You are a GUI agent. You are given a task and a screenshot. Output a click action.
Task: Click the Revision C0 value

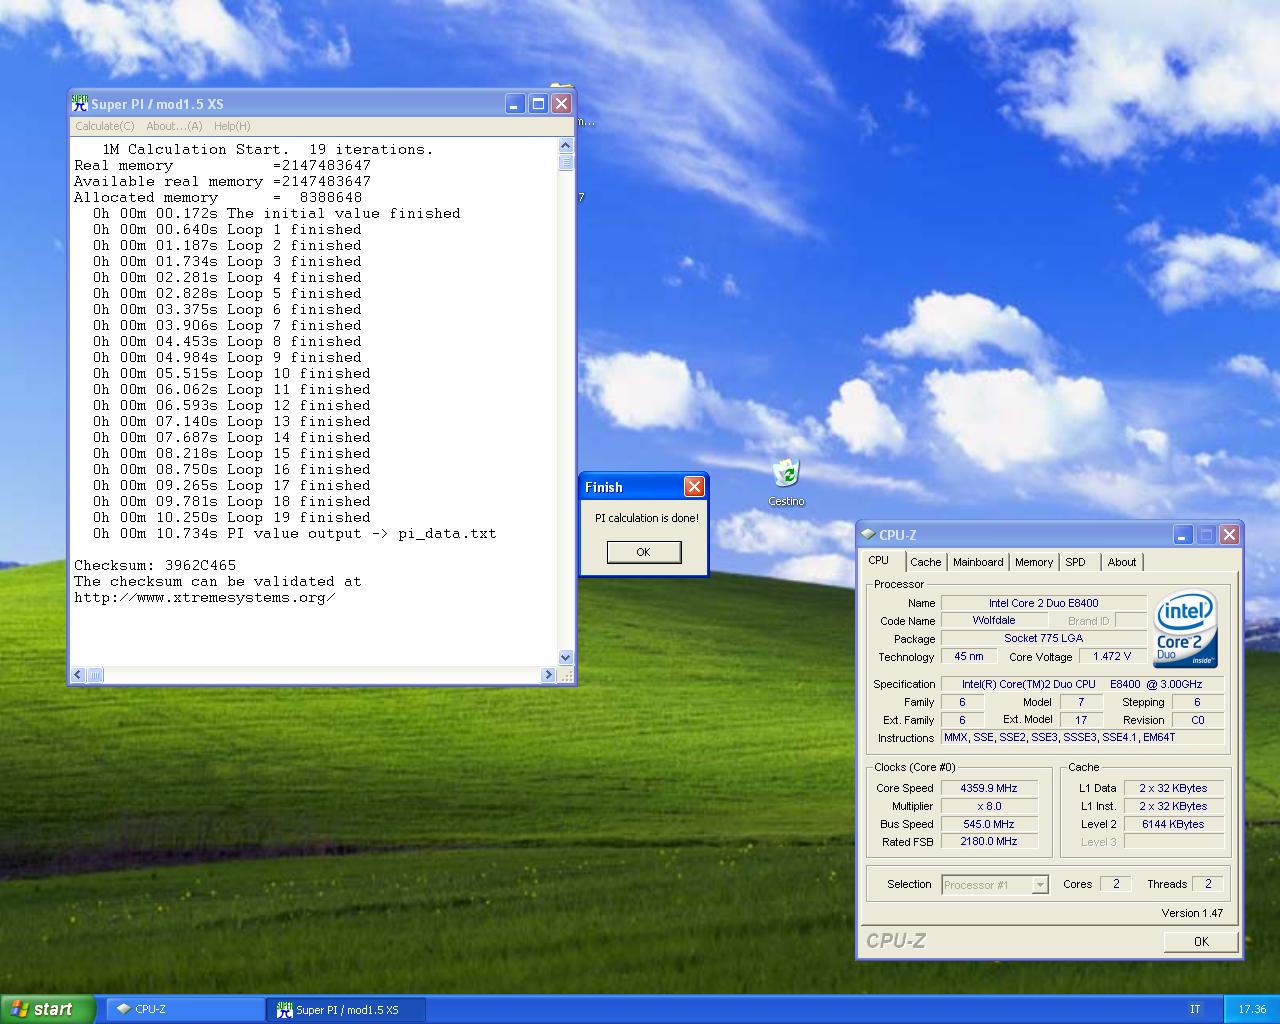coord(1197,720)
